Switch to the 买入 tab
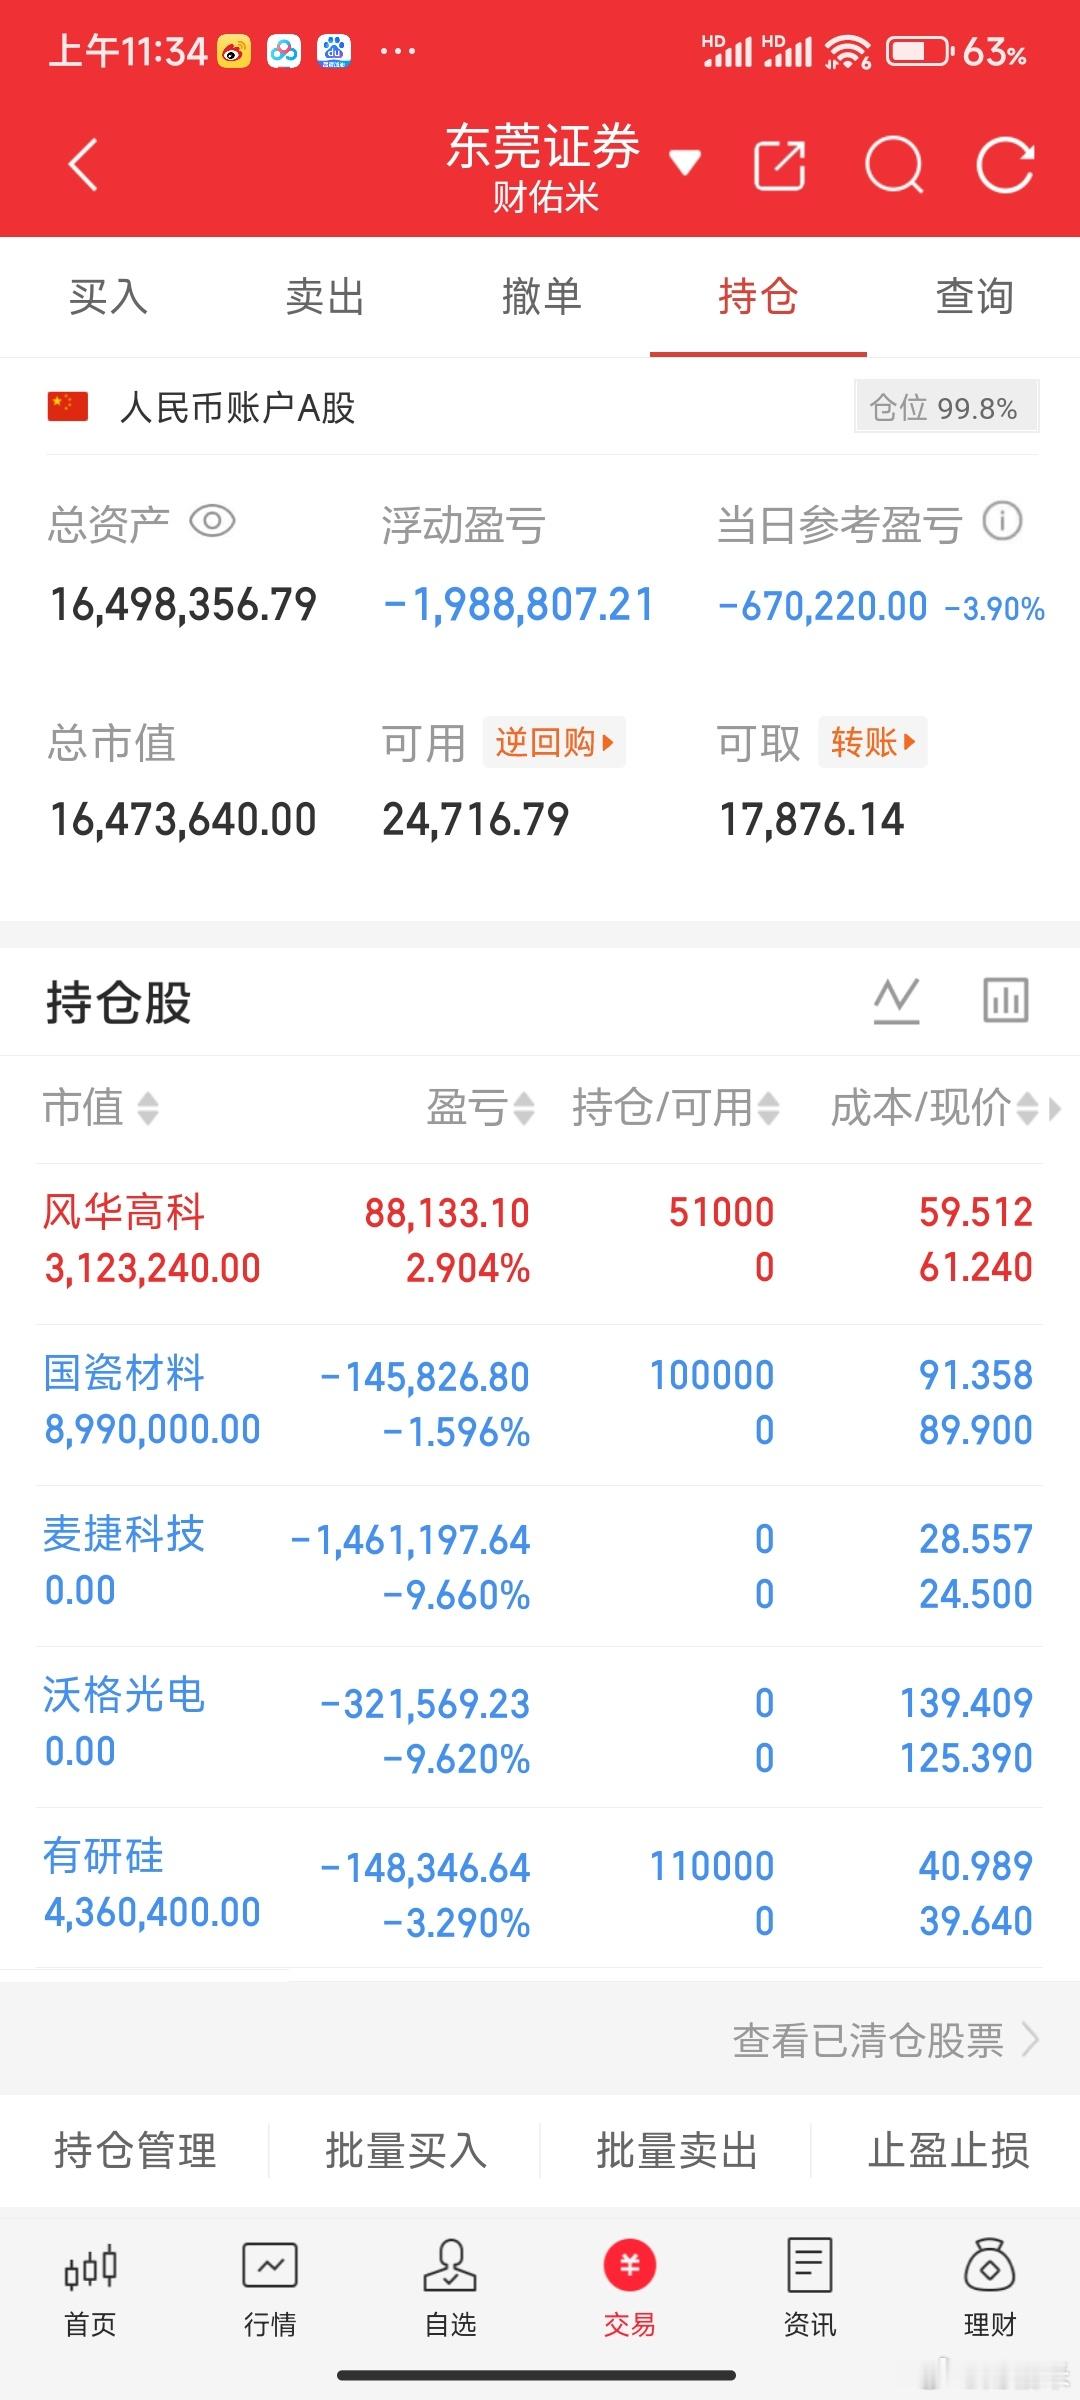Viewport: 1080px width, 2400px height. click(x=108, y=297)
